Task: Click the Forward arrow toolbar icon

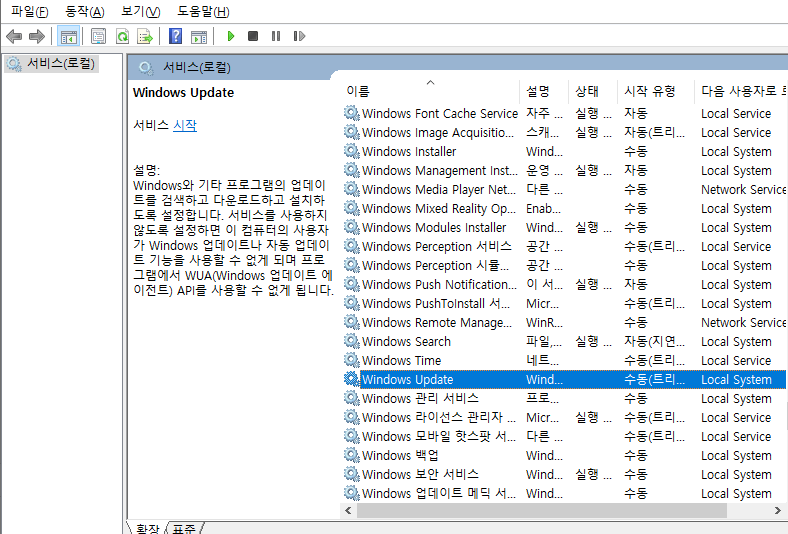Action: (37, 36)
